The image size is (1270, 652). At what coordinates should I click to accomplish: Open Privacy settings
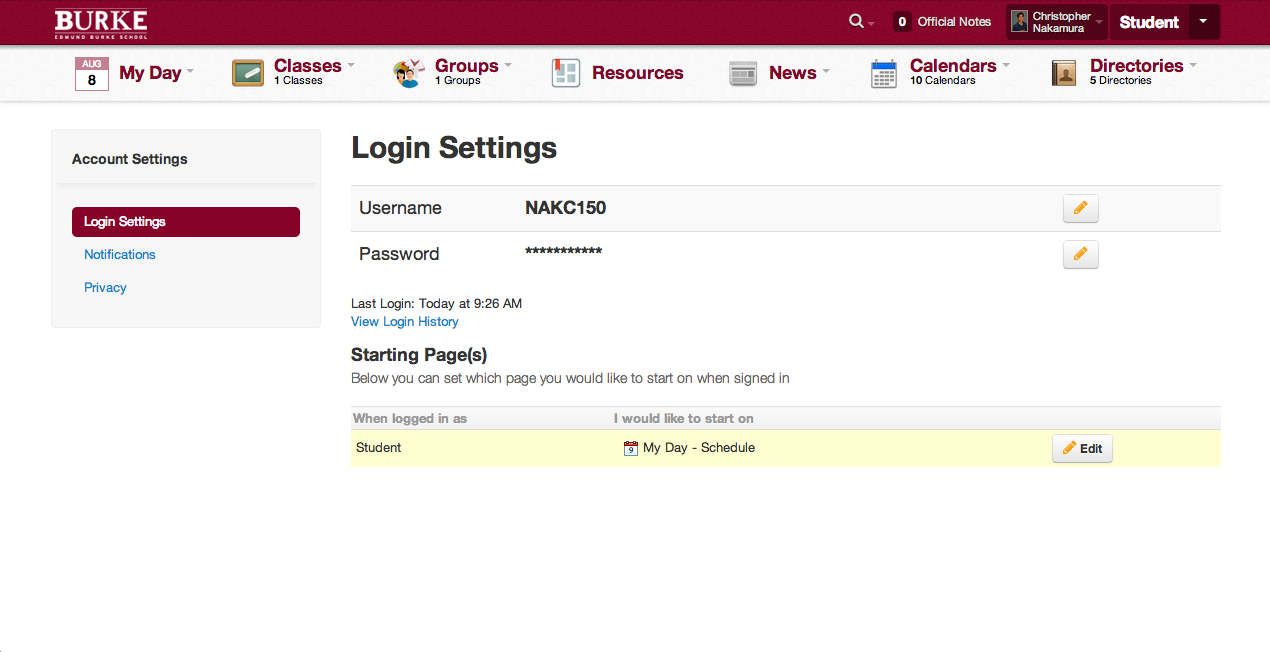click(105, 288)
